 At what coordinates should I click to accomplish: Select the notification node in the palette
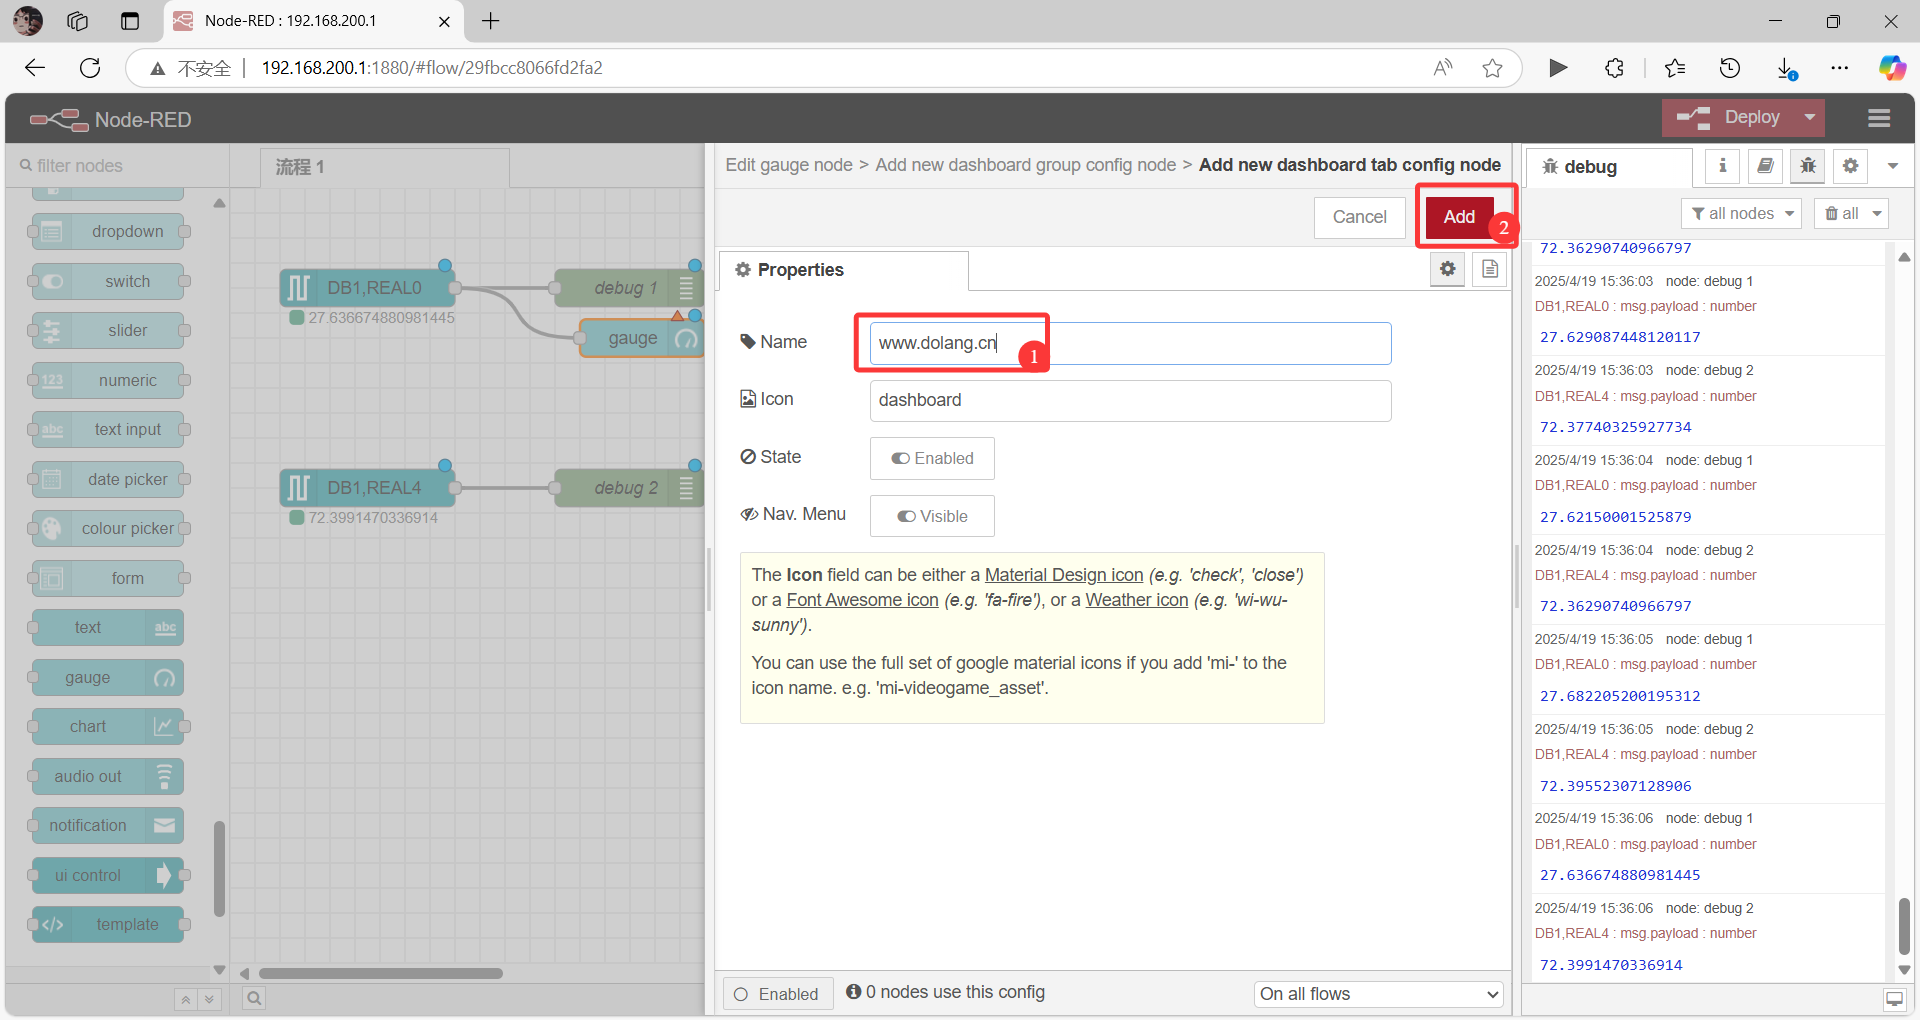[105, 825]
